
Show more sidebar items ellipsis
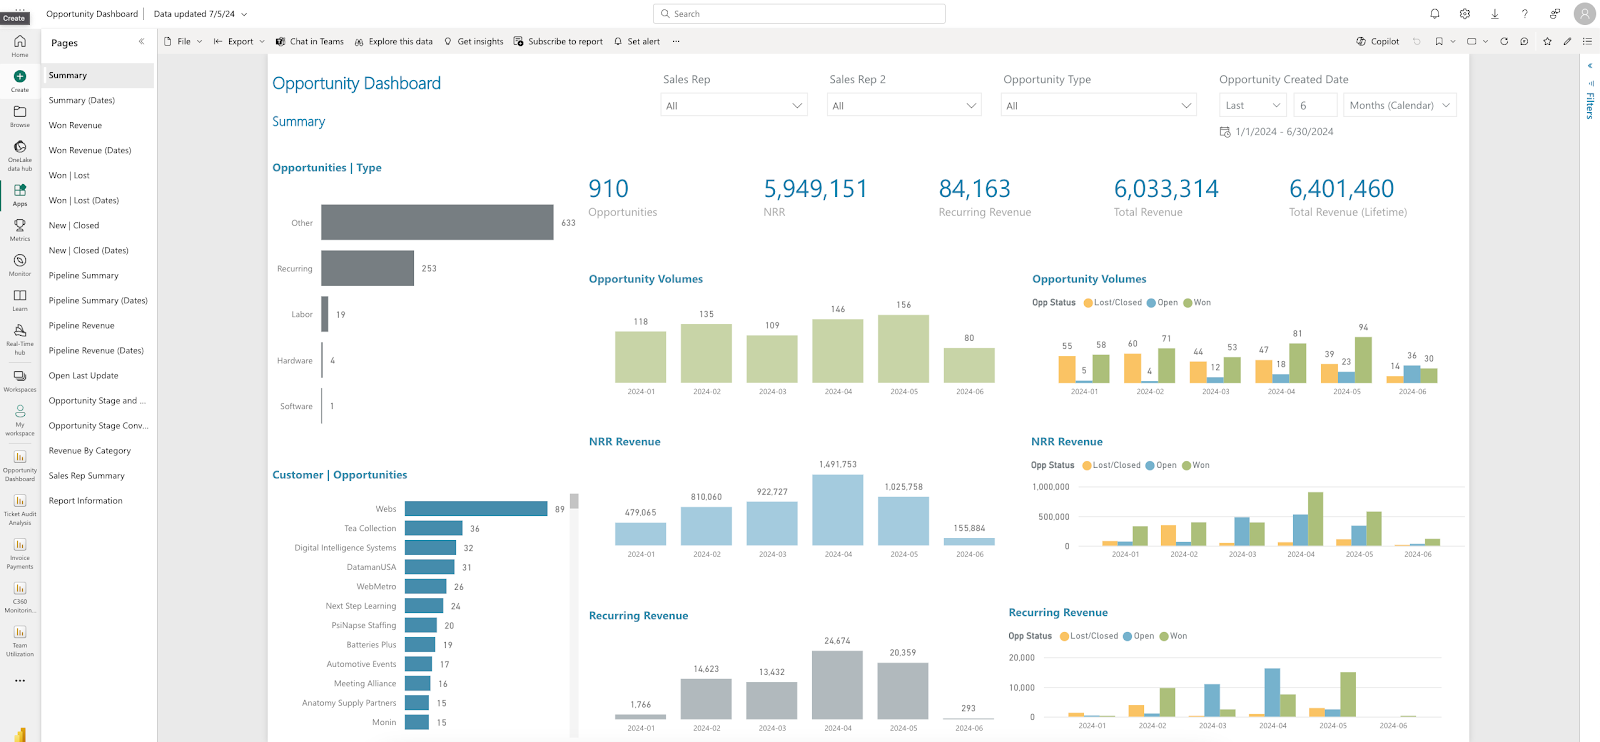20,681
